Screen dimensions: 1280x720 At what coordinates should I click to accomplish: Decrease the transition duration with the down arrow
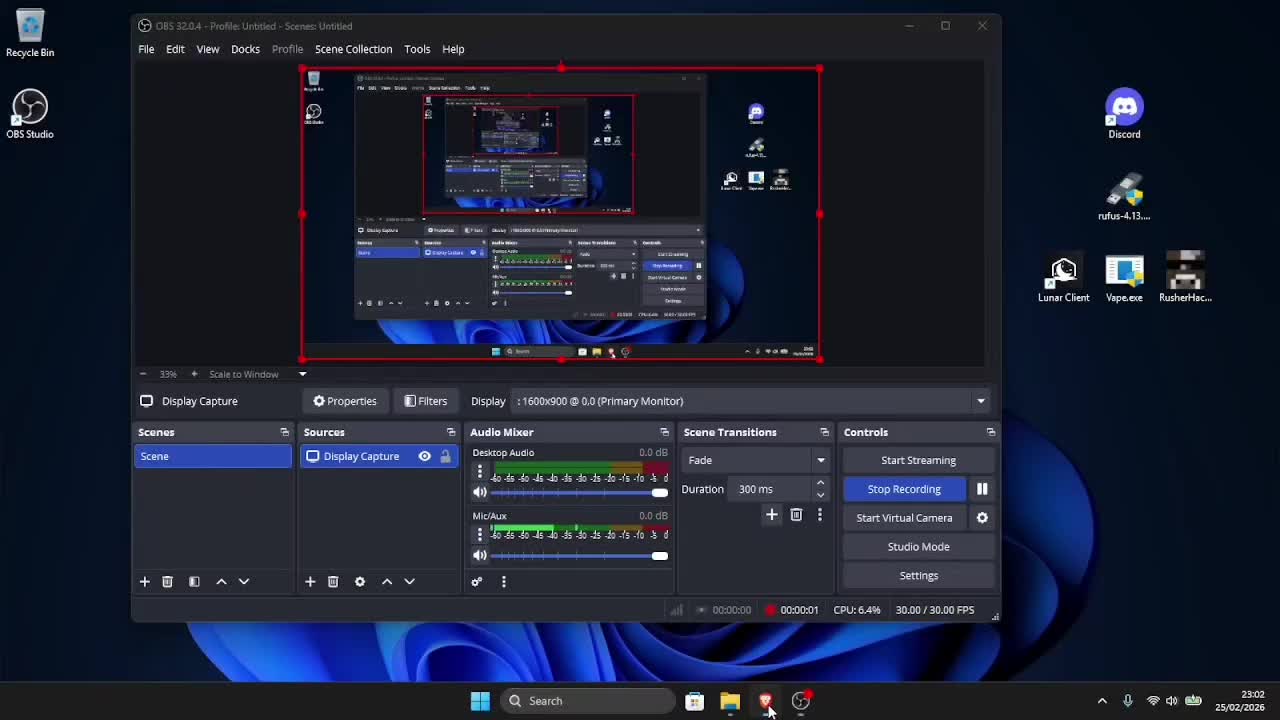point(820,495)
